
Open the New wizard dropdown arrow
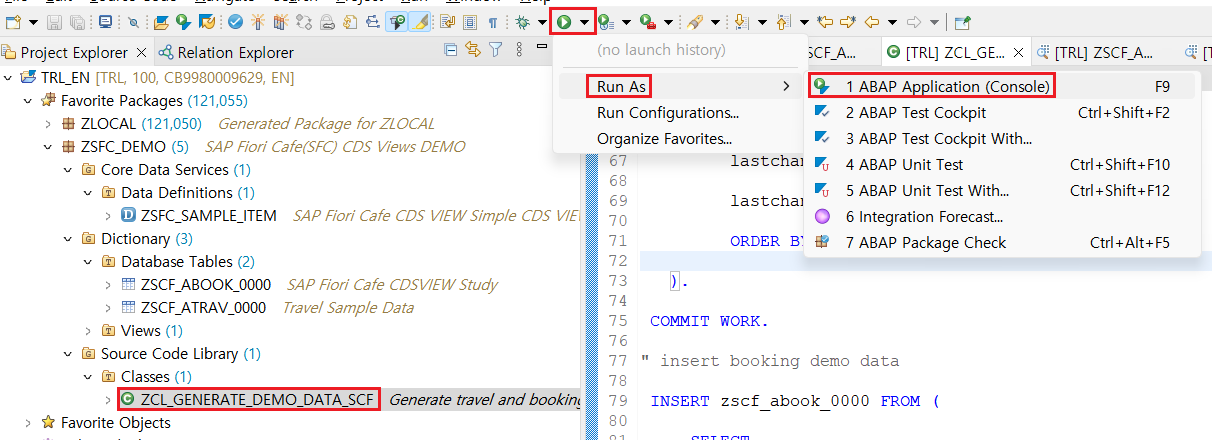33,22
